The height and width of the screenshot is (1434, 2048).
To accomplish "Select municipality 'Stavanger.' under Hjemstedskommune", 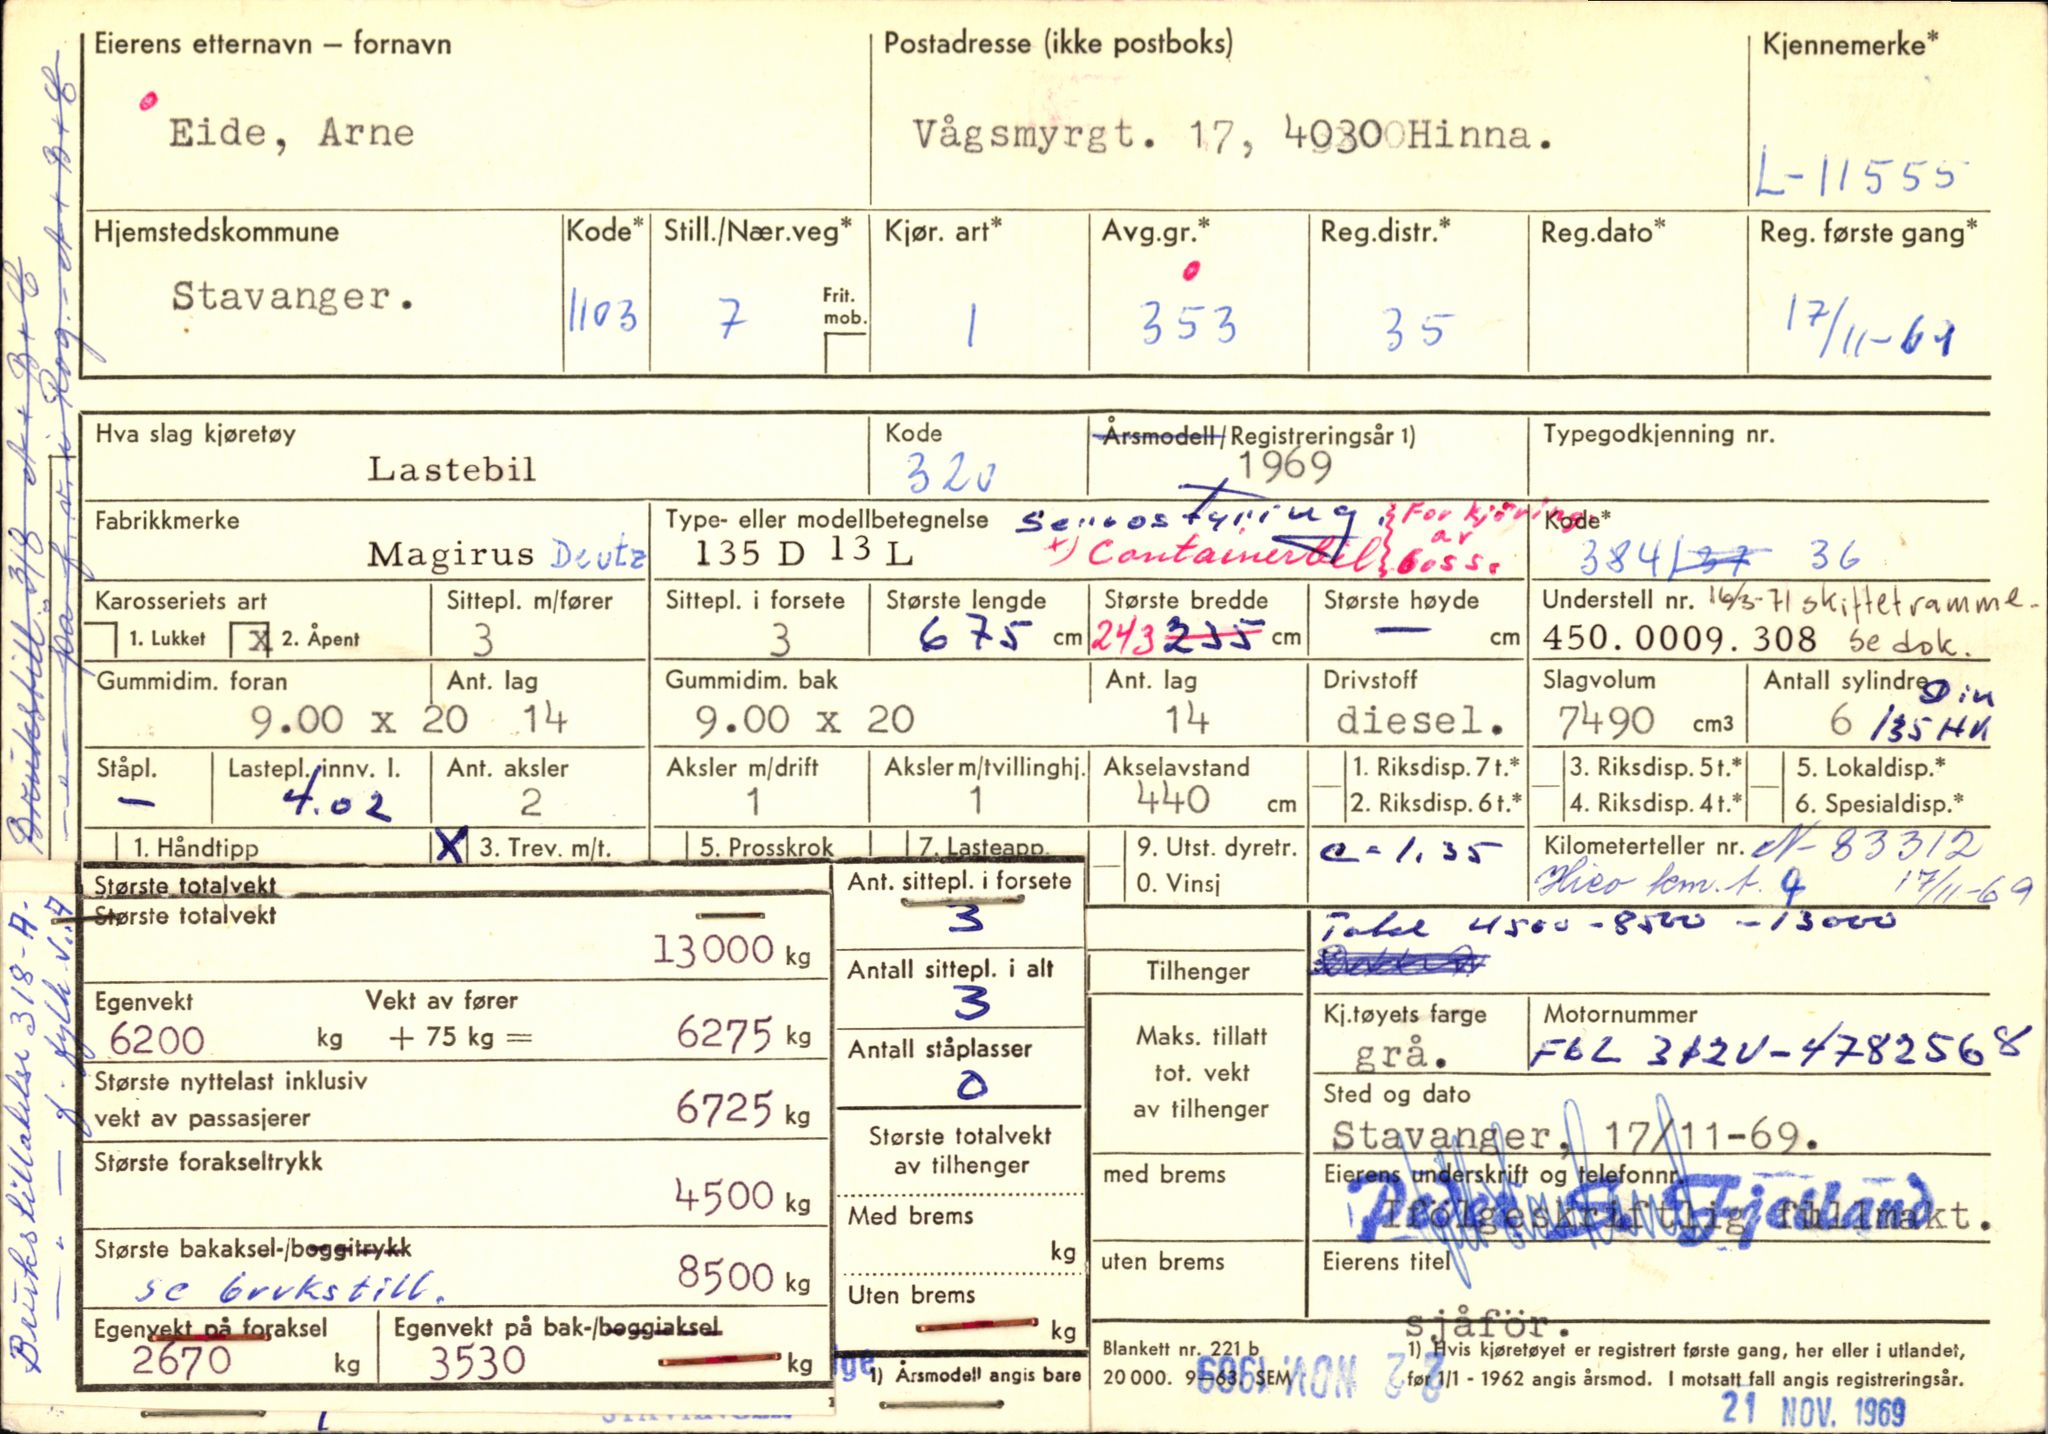I will (x=292, y=297).
